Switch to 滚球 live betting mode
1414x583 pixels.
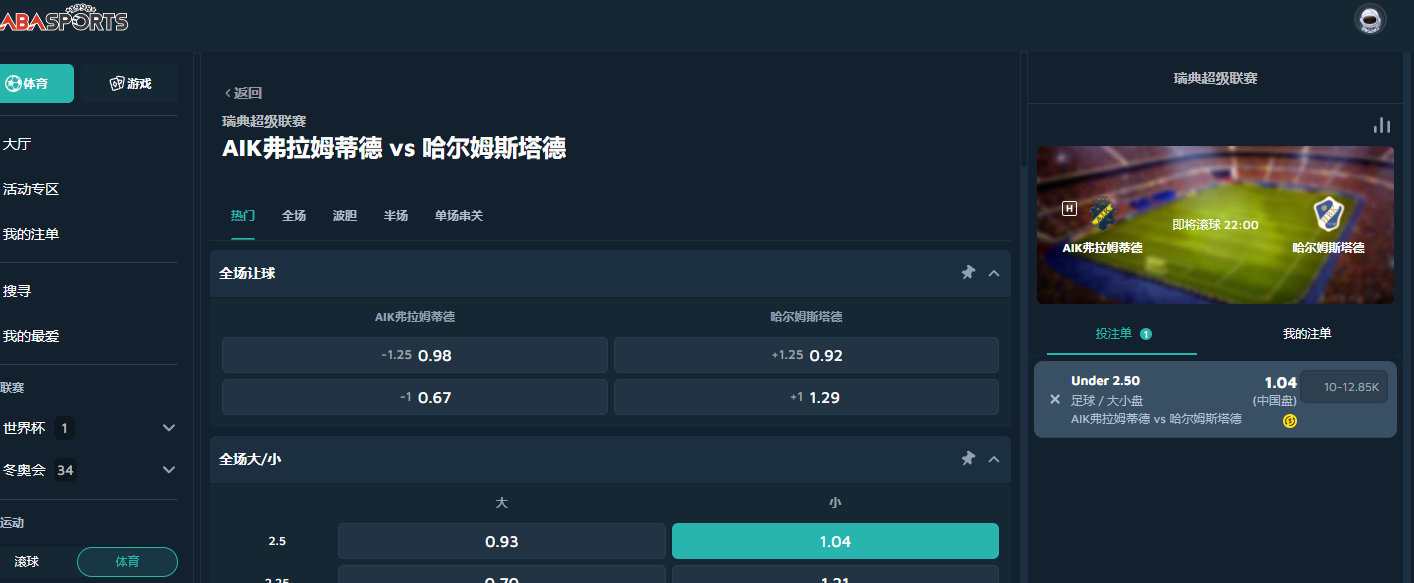[x=28, y=562]
